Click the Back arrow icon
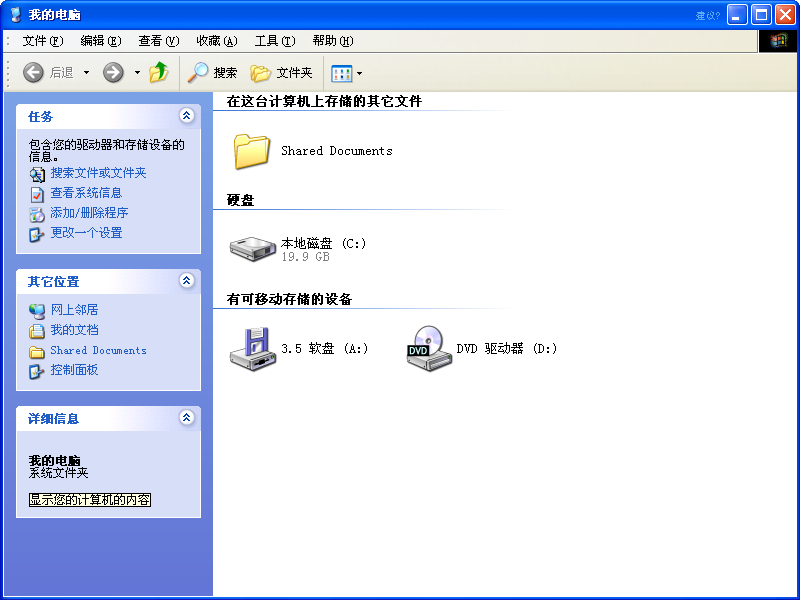 [x=33, y=72]
